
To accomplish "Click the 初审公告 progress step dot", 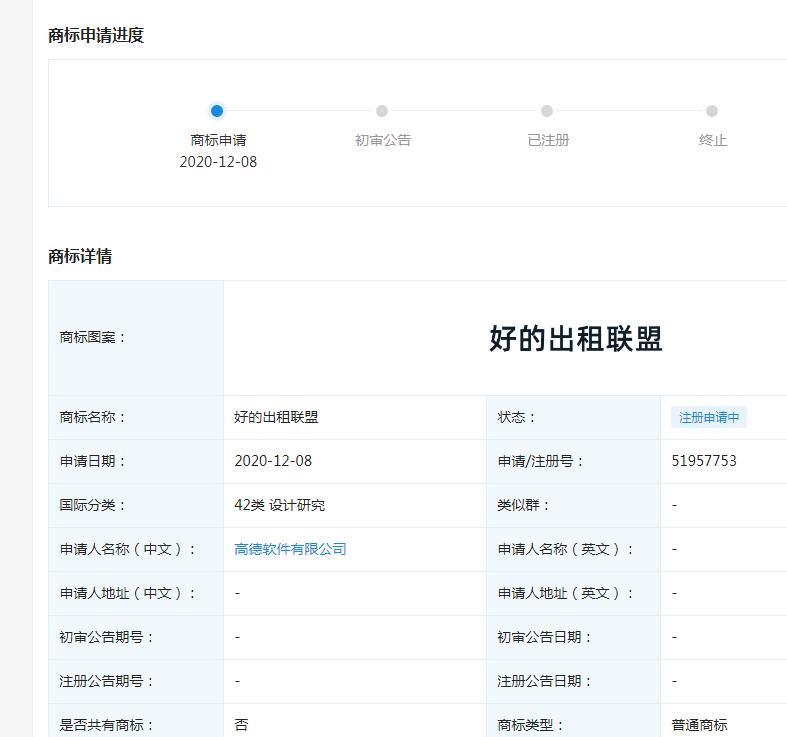I will [382, 111].
